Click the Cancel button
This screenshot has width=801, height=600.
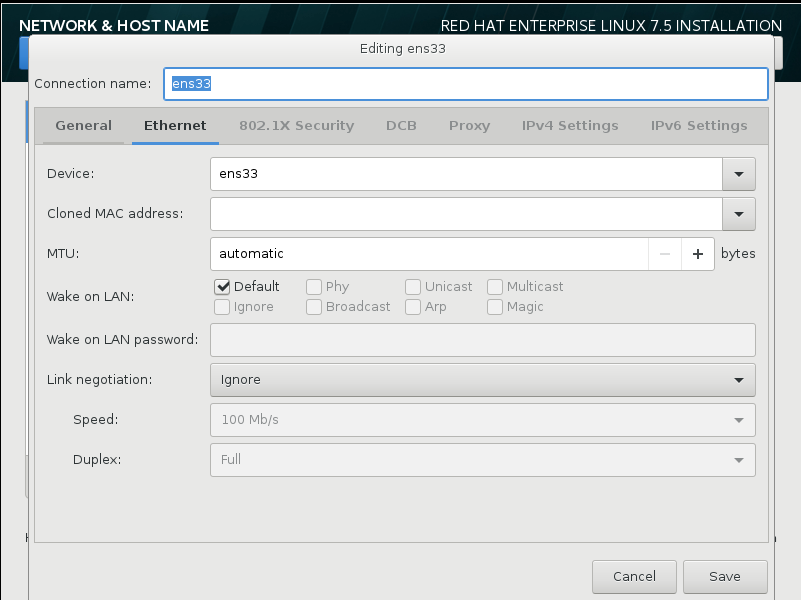click(634, 577)
